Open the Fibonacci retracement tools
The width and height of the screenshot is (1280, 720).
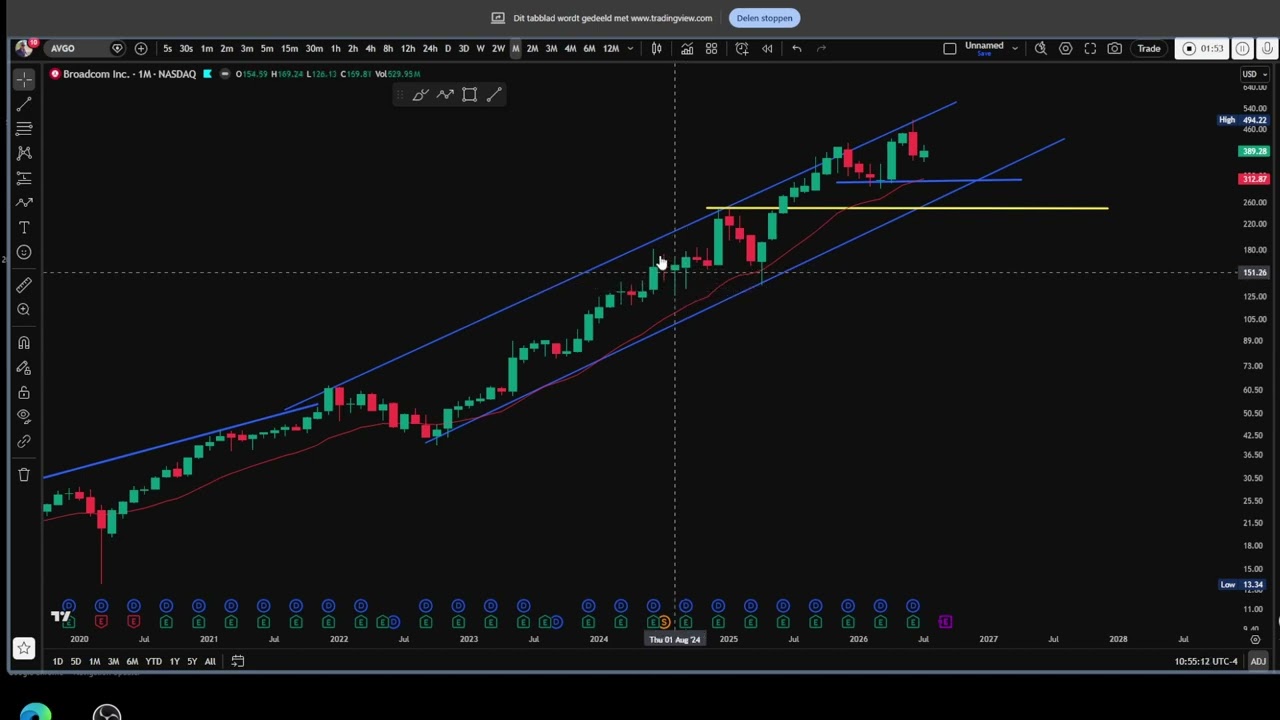pyautogui.click(x=24, y=128)
